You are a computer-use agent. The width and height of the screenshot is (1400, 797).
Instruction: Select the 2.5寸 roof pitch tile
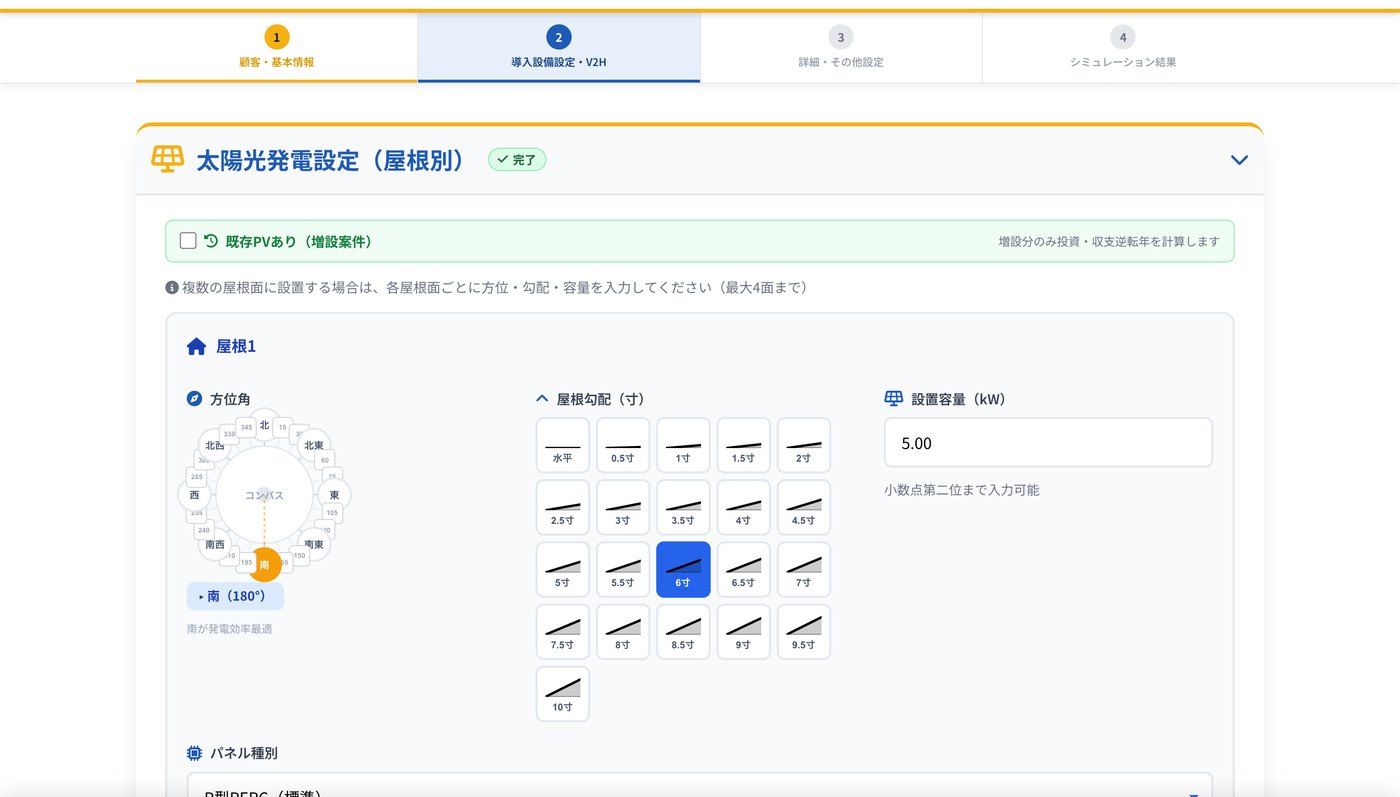(563, 507)
